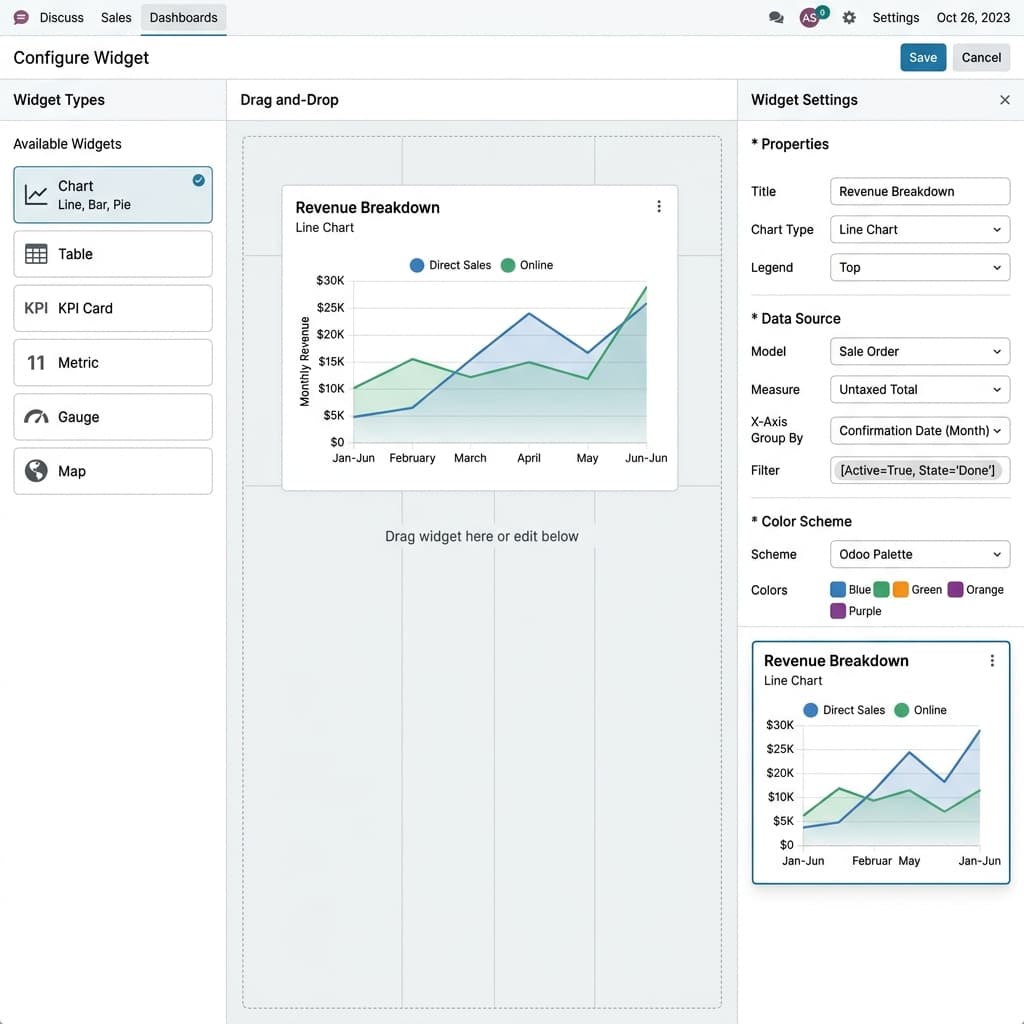Select the Dashboards tab

(184, 18)
